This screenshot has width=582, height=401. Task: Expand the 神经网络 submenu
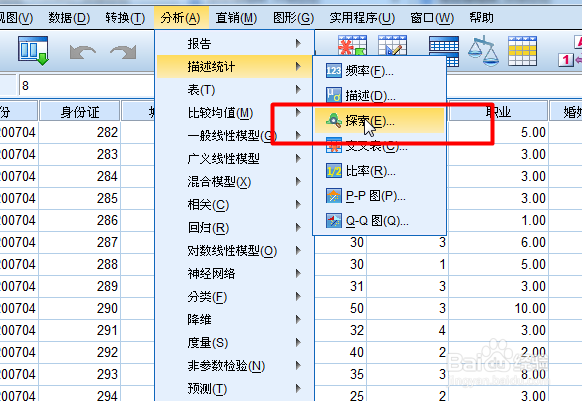(x=235, y=274)
